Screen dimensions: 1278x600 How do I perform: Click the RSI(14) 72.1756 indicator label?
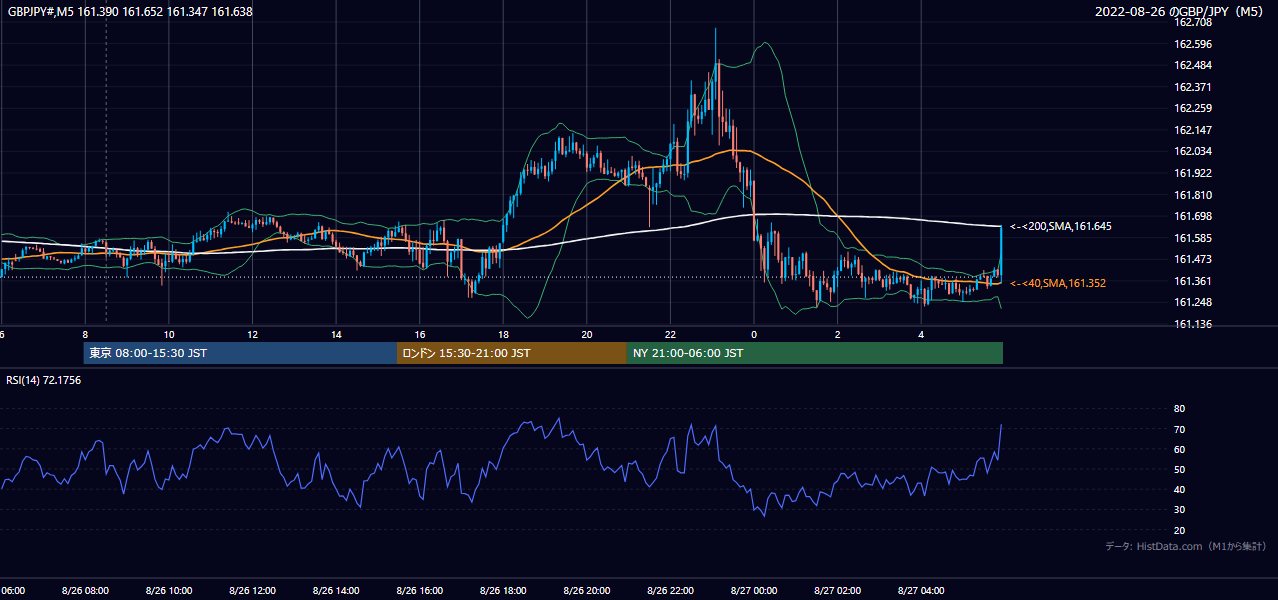[x=44, y=380]
